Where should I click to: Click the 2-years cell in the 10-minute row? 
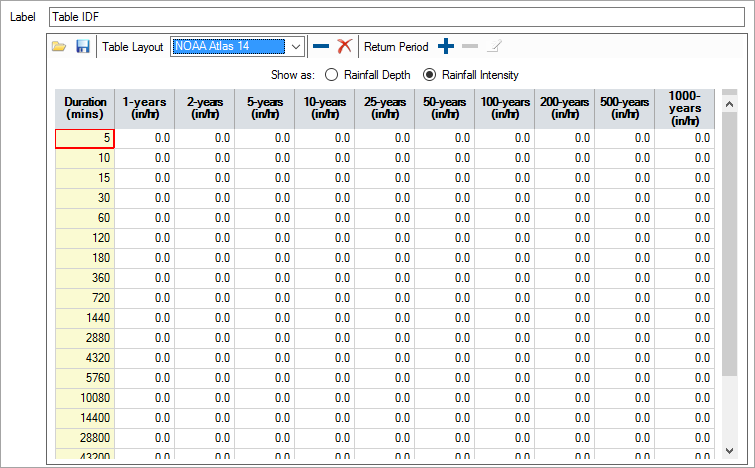[205, 158]
